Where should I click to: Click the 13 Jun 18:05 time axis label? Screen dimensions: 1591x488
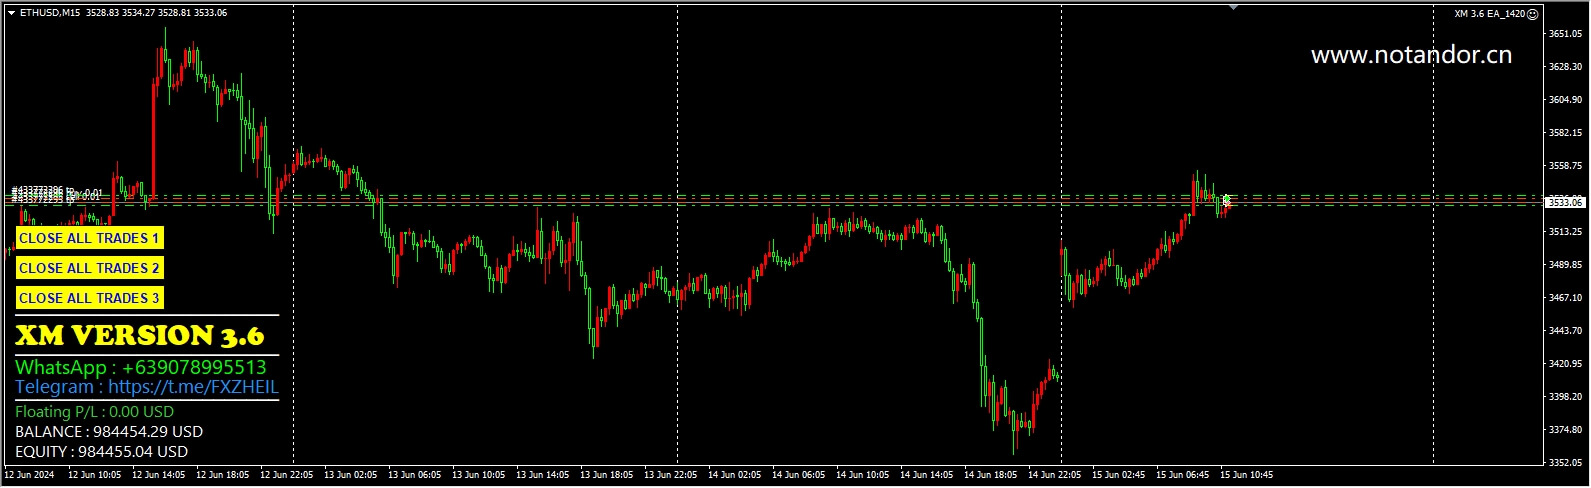[x=605, y=475]
